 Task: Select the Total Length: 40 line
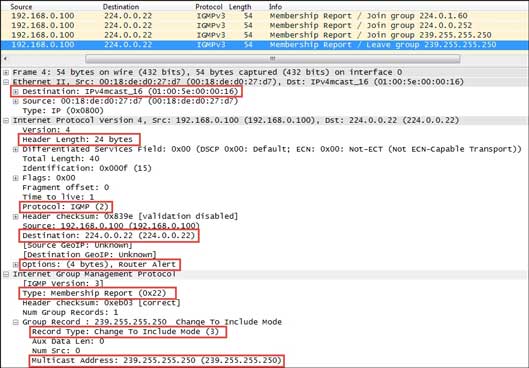point(61,159)
